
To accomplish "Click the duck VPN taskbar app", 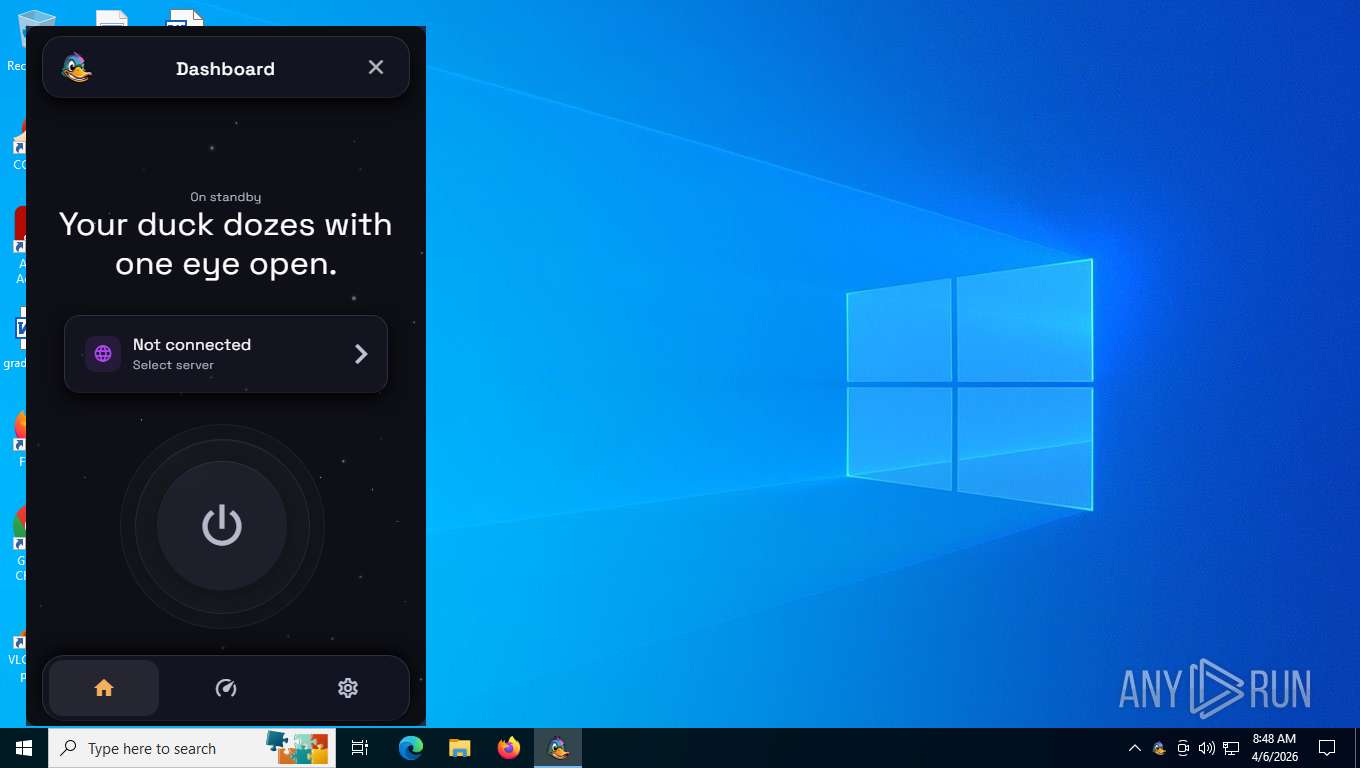I will (558, 748).
